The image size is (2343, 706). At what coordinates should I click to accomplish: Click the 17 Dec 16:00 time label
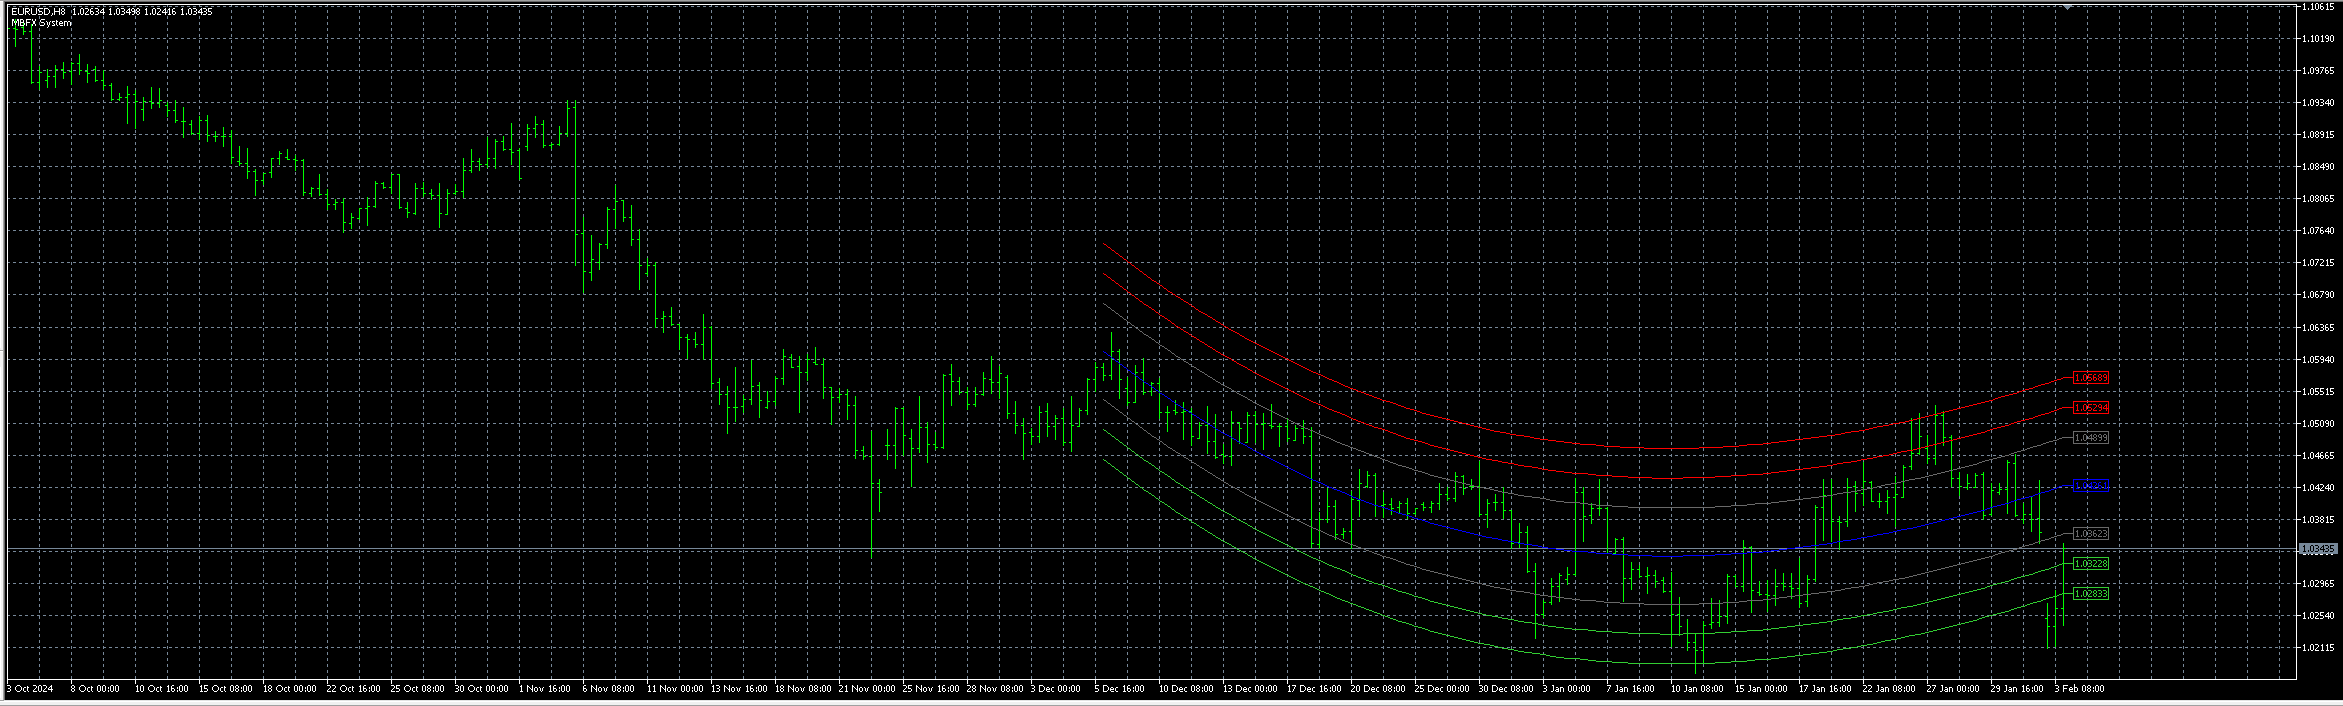1314,689
